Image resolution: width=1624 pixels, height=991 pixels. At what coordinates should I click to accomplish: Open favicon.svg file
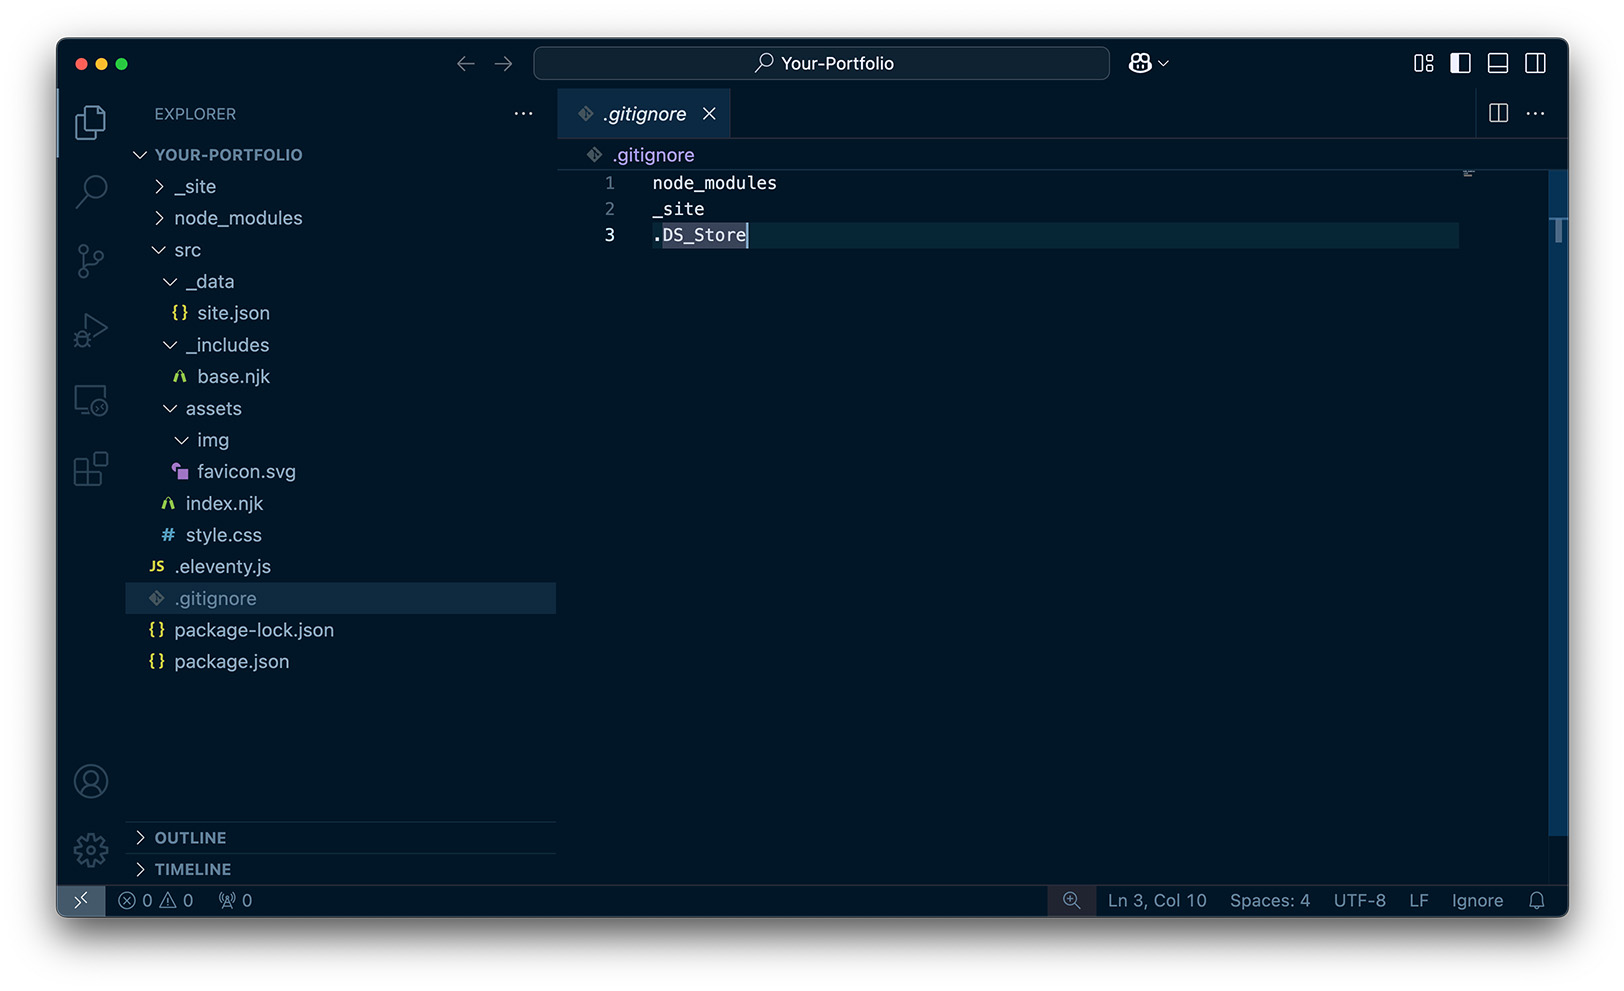[x=340, y=472]
